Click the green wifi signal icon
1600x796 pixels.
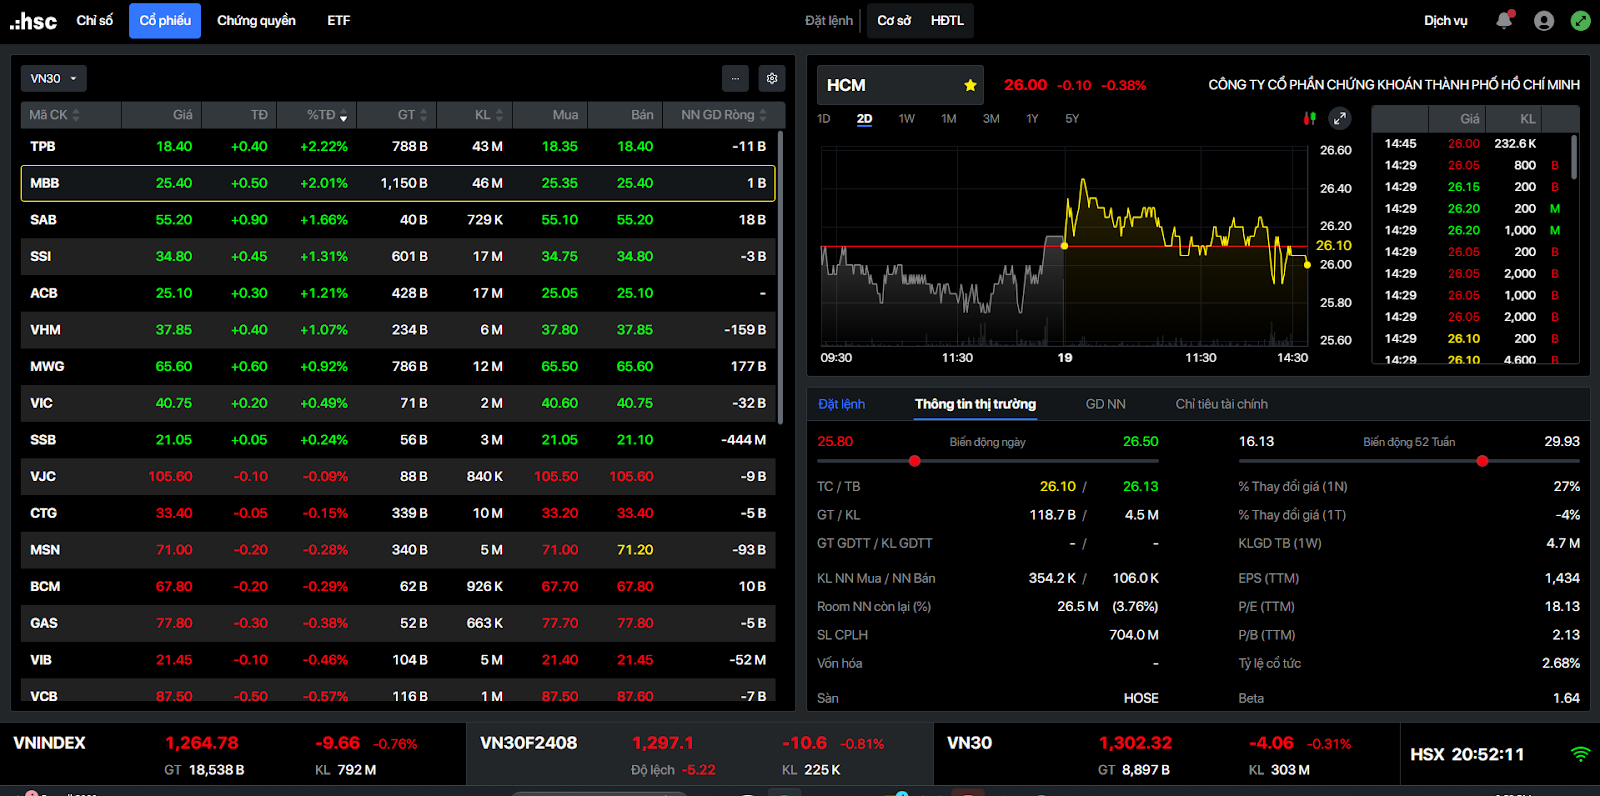[x=1581, y=754]
